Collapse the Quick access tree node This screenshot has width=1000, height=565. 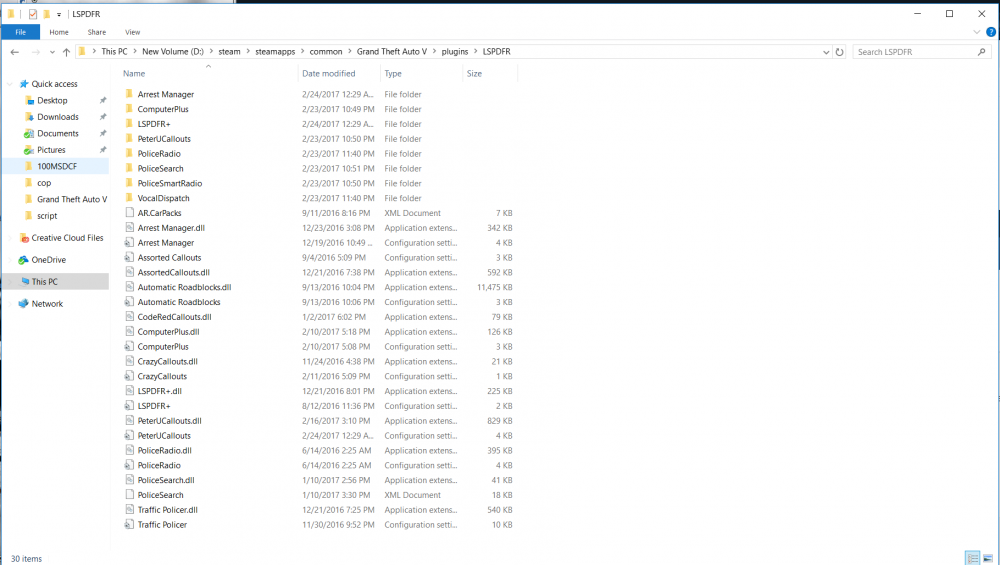(x=10, y=84)
